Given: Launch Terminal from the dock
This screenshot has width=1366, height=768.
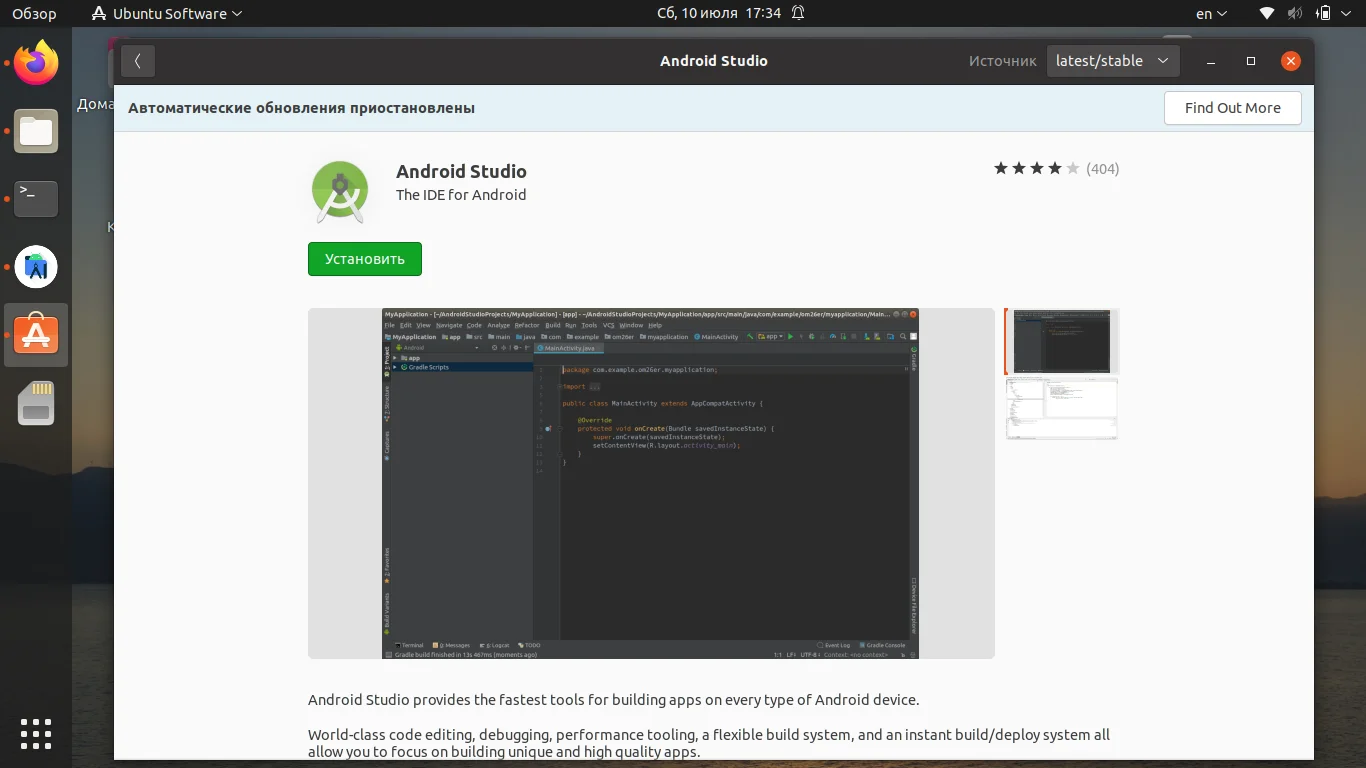Looking at the screenshot, I should 36,199.
